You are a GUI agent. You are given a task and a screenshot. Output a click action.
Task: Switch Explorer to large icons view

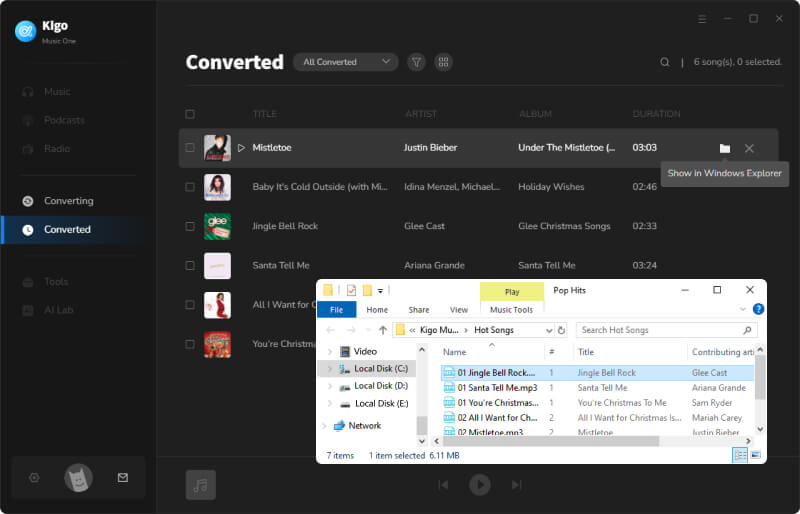point(756,455)
